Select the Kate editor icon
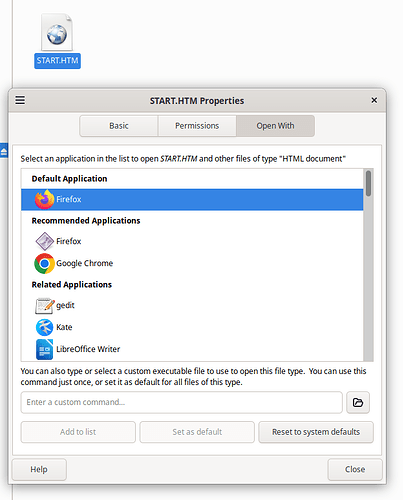Screen dimensions: 403x500 click(x=44, y=327)
